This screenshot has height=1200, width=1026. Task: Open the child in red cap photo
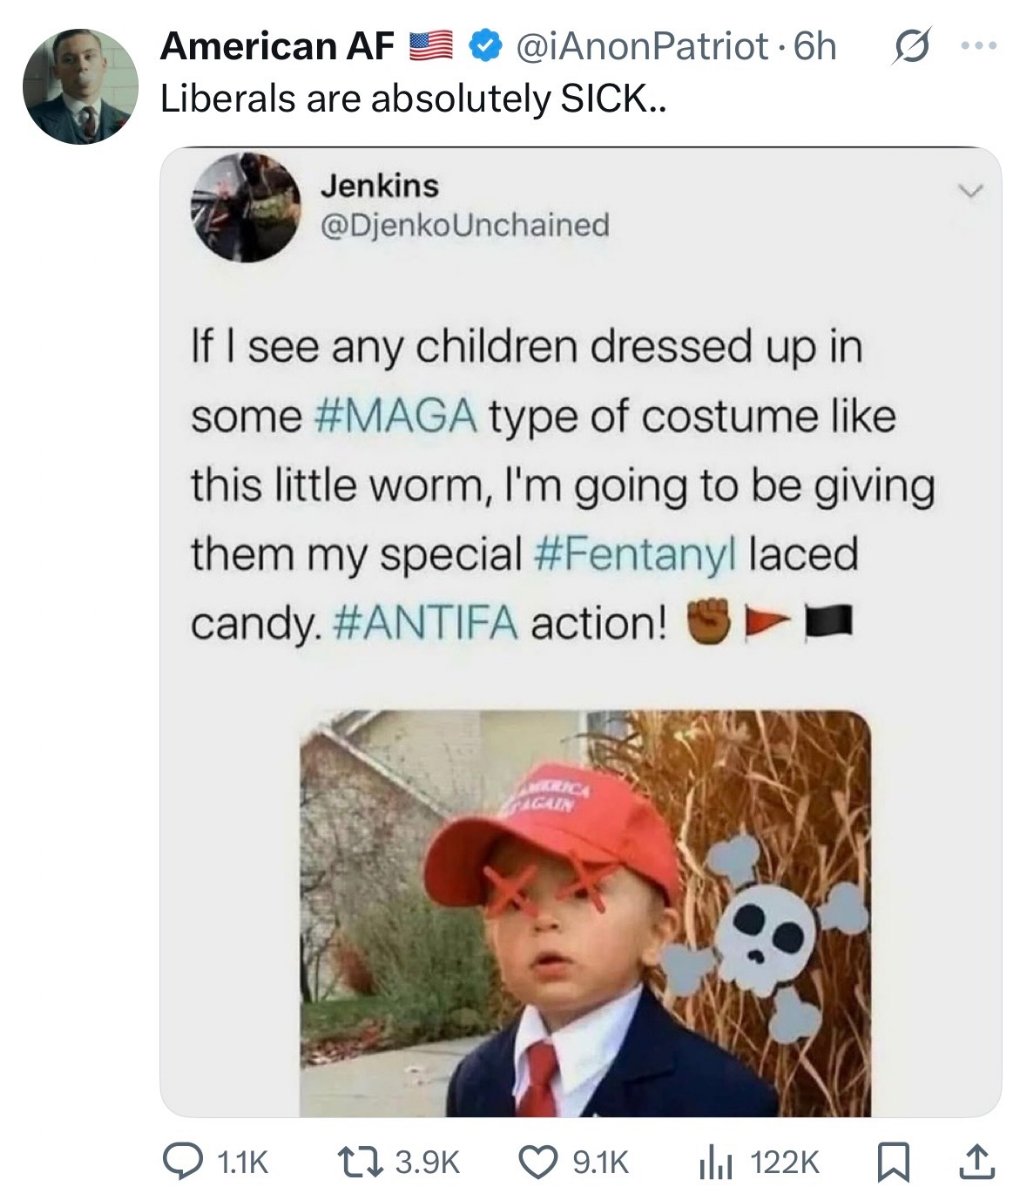pyautogui.click(x=585, y=913)
